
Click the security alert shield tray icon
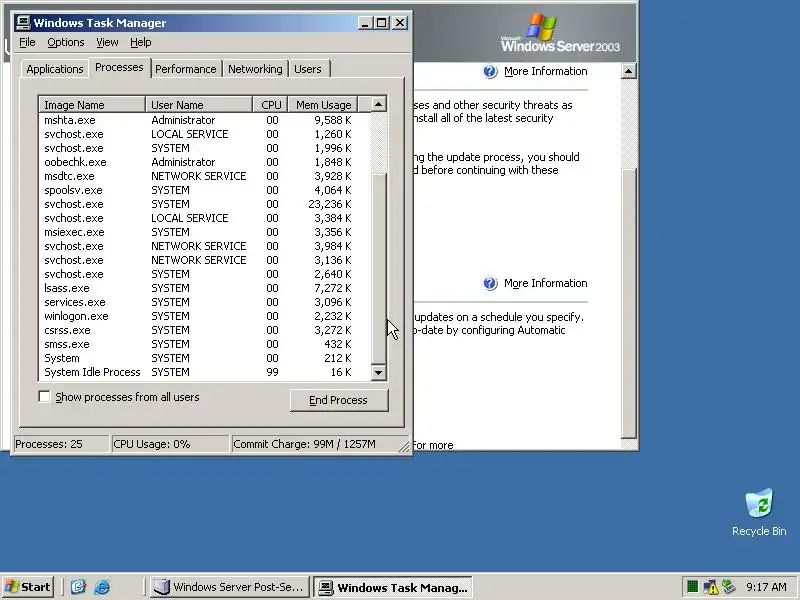point(710,587)
